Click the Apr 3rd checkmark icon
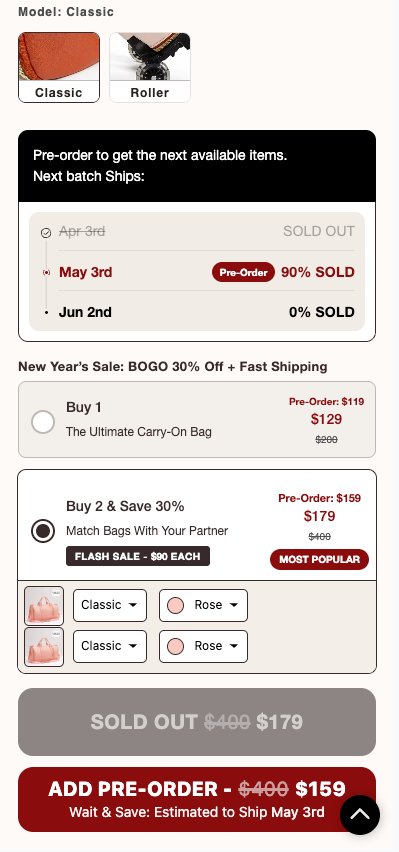 pos(46,233)
